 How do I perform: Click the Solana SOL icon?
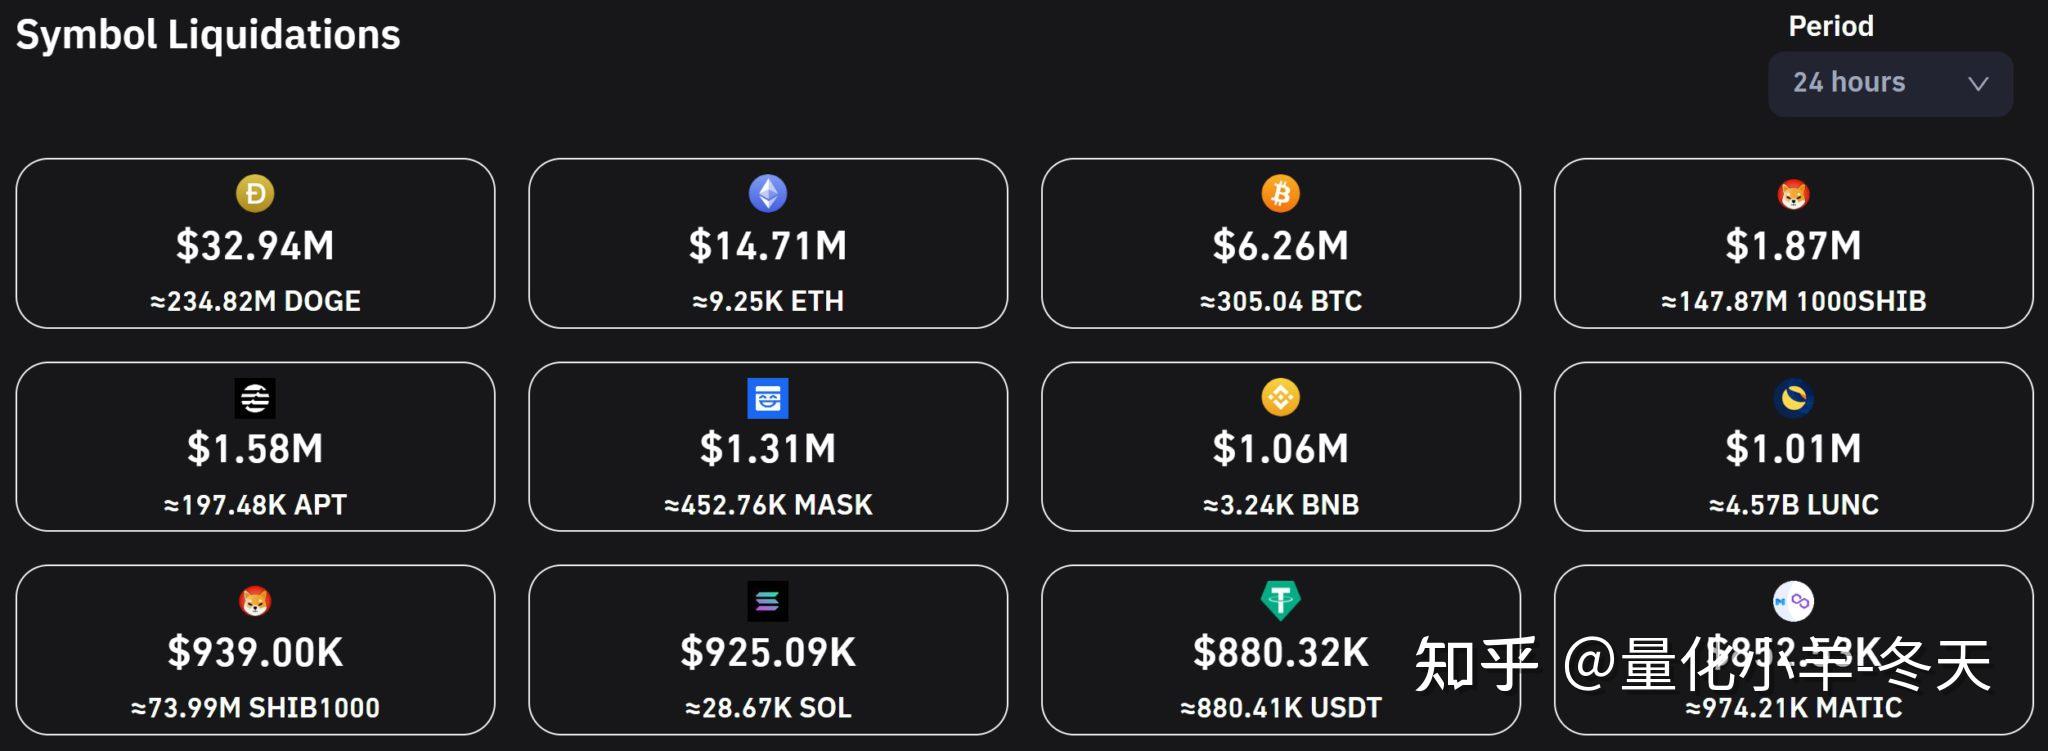(768, 601)
